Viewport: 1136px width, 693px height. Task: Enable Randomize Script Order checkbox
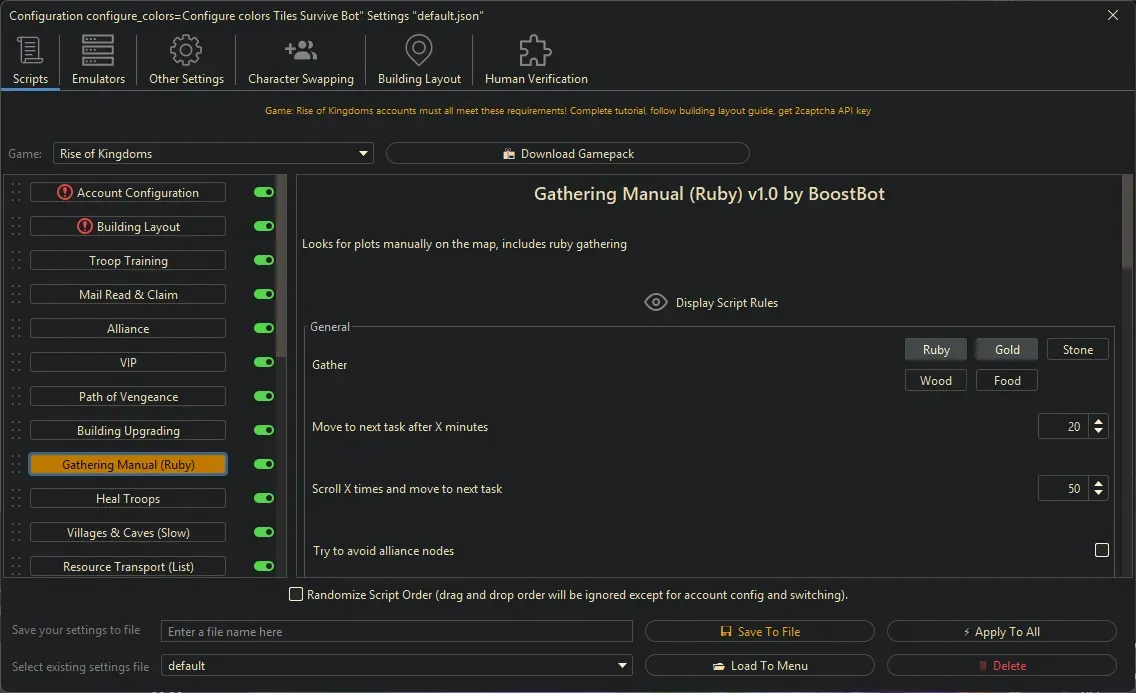[296, 594]
